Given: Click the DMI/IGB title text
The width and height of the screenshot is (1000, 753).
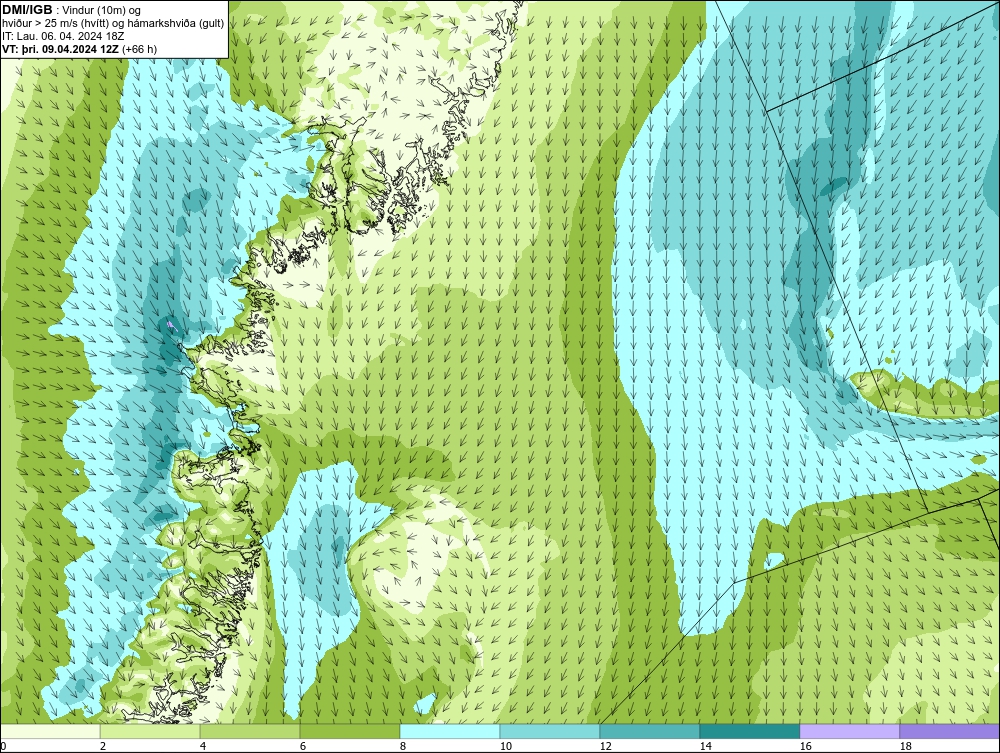Looking at the screenshot, I should (27, 10).
